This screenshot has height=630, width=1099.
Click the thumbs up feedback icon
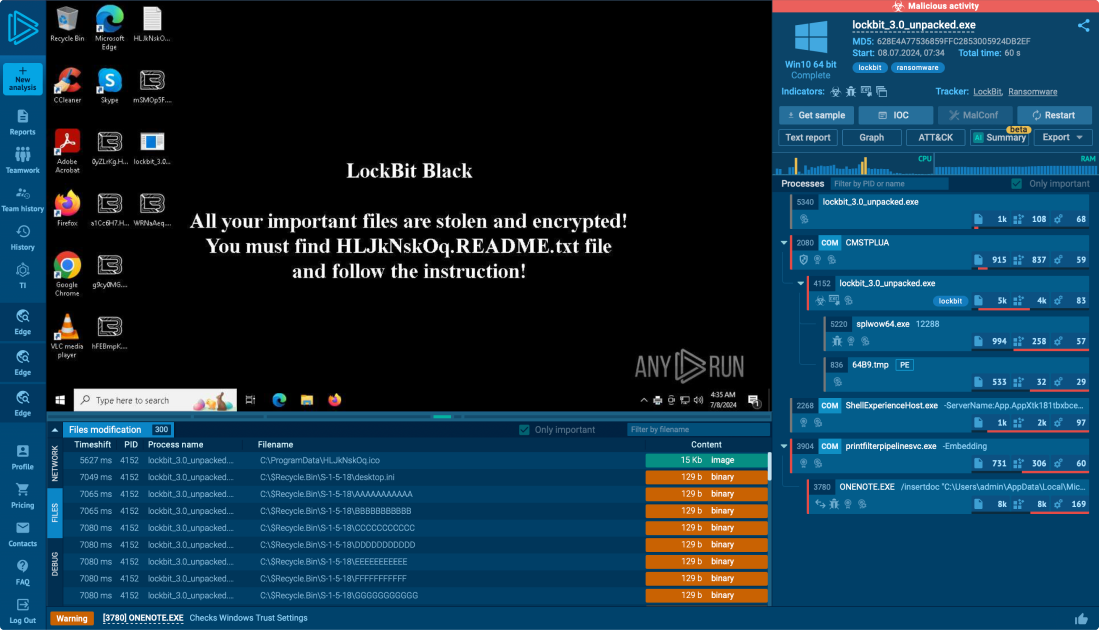(1081, 619)
